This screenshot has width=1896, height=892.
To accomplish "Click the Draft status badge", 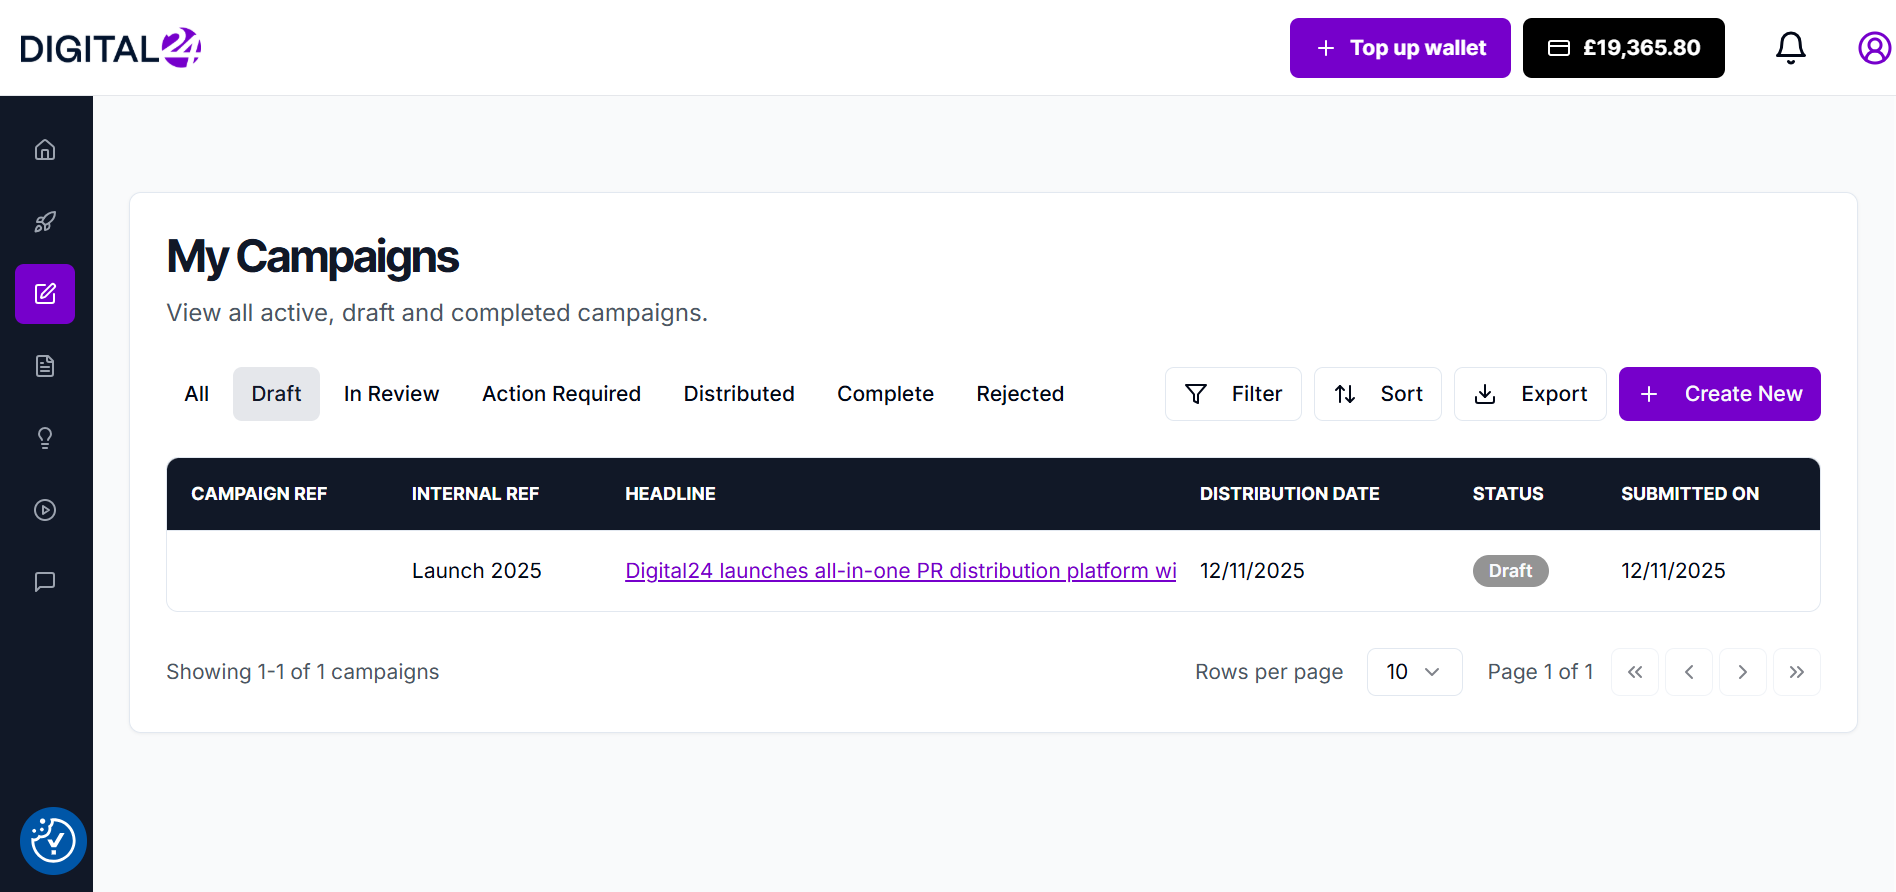I will [x=1510, y=571].
